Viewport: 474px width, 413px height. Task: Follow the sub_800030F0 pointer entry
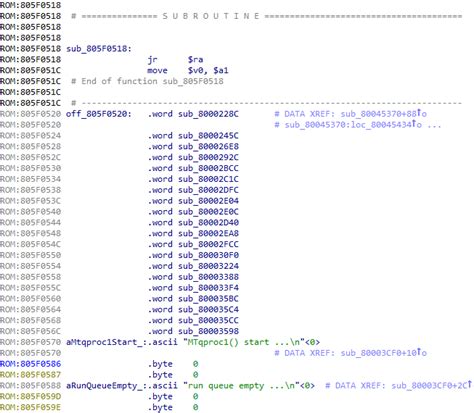coord(208,255)
